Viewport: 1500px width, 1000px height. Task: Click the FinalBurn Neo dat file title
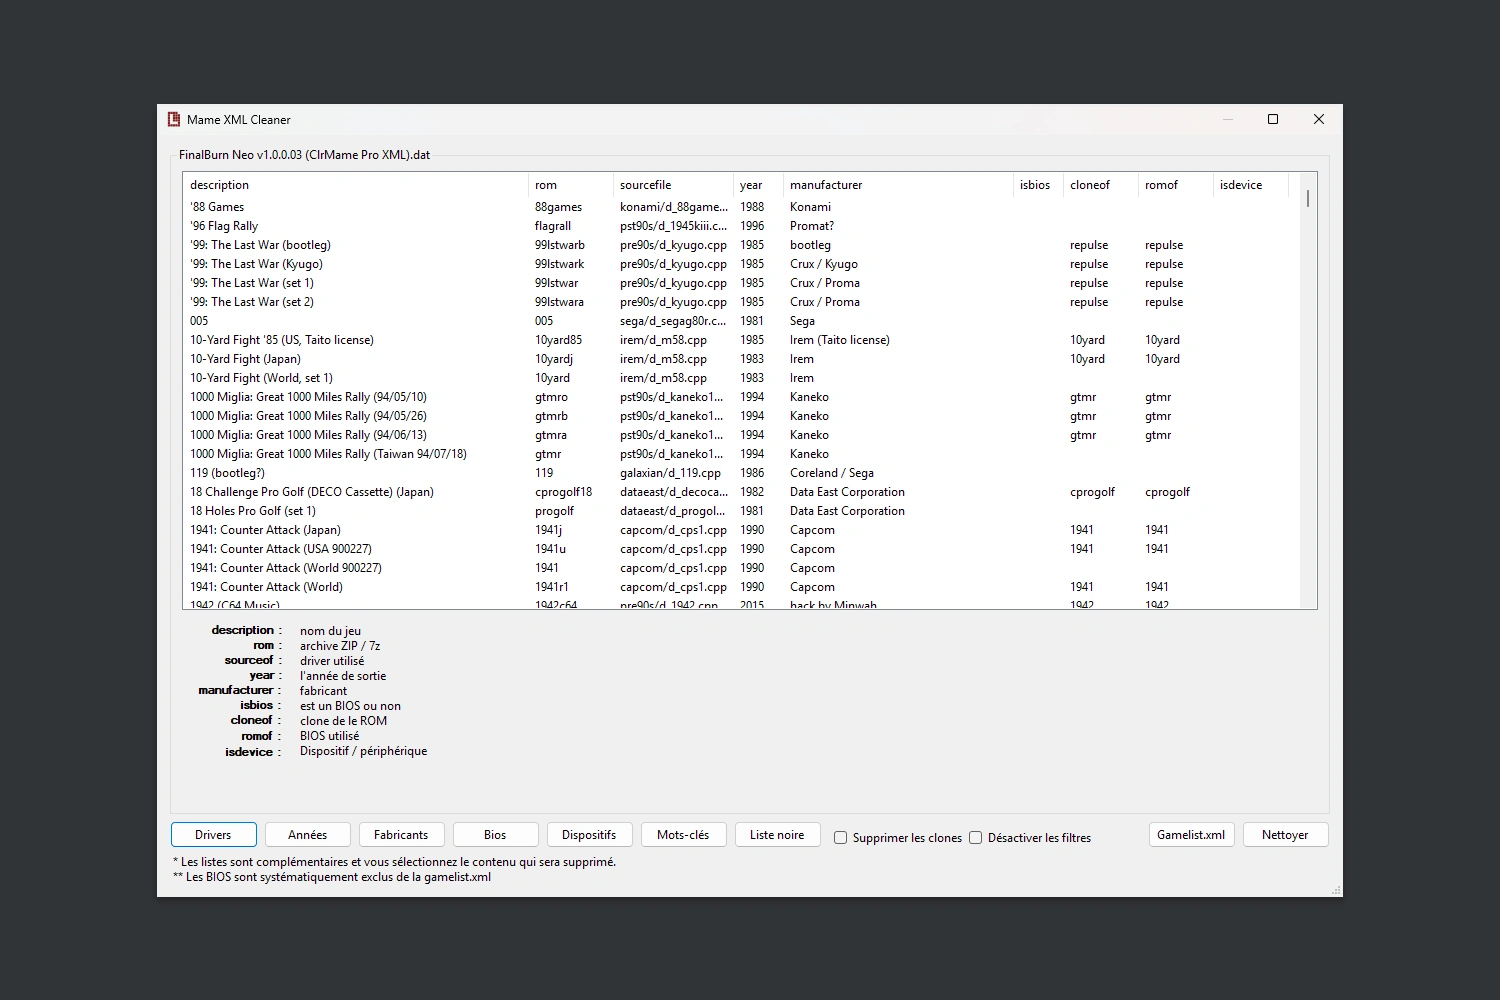[305, 155]
